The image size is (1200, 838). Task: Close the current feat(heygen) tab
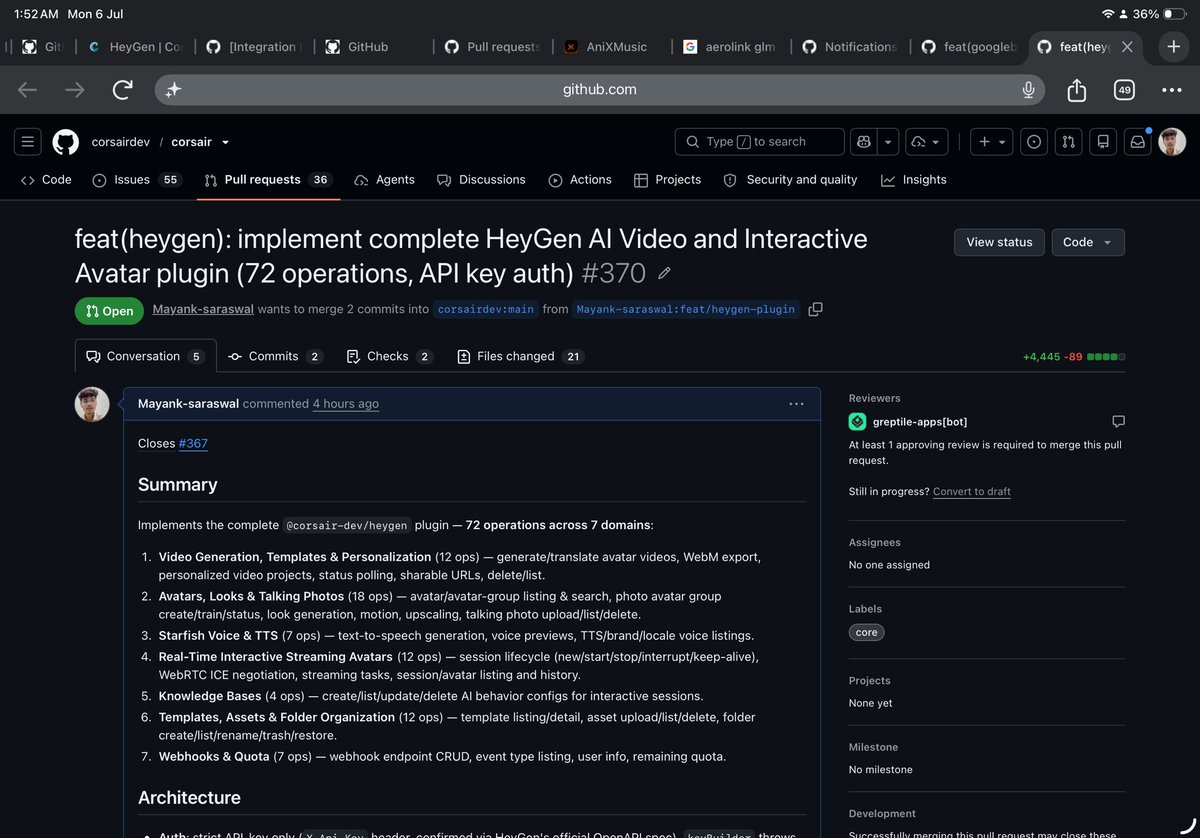click(x=1127, y=47)
